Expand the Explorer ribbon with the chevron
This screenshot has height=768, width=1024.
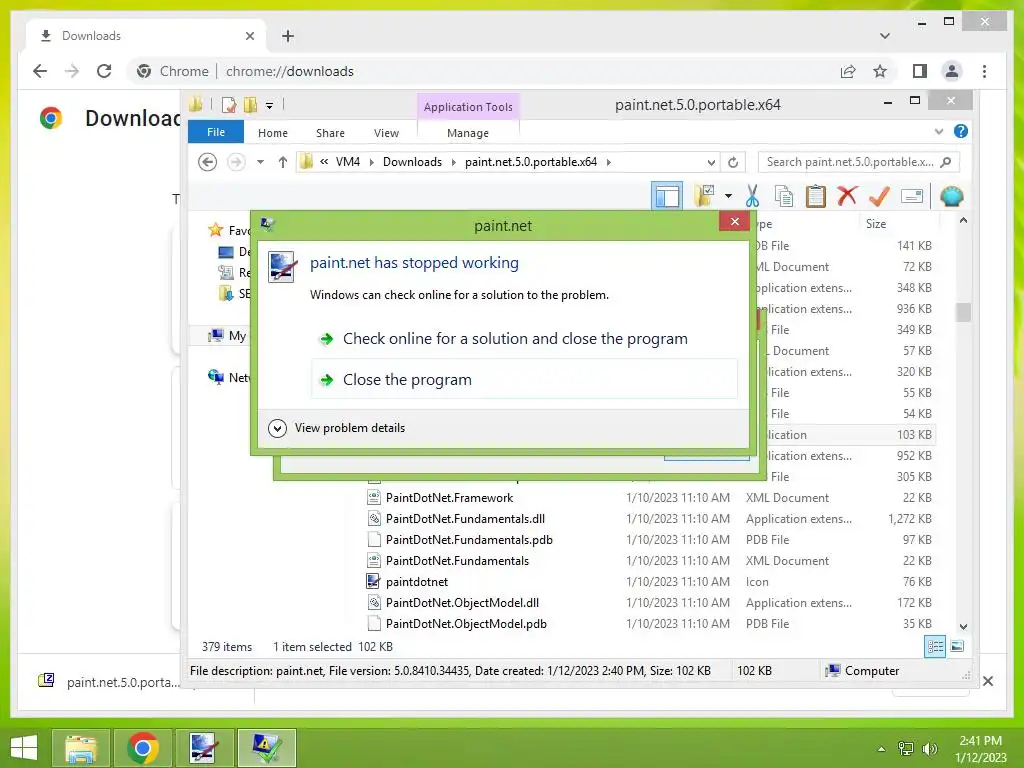click(x=938, y=131)
